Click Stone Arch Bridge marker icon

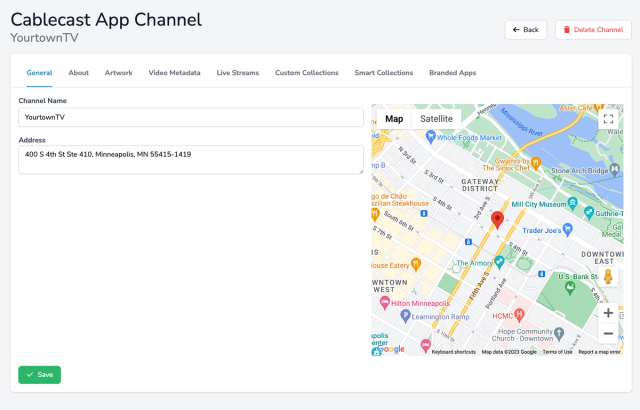point(615,169)
